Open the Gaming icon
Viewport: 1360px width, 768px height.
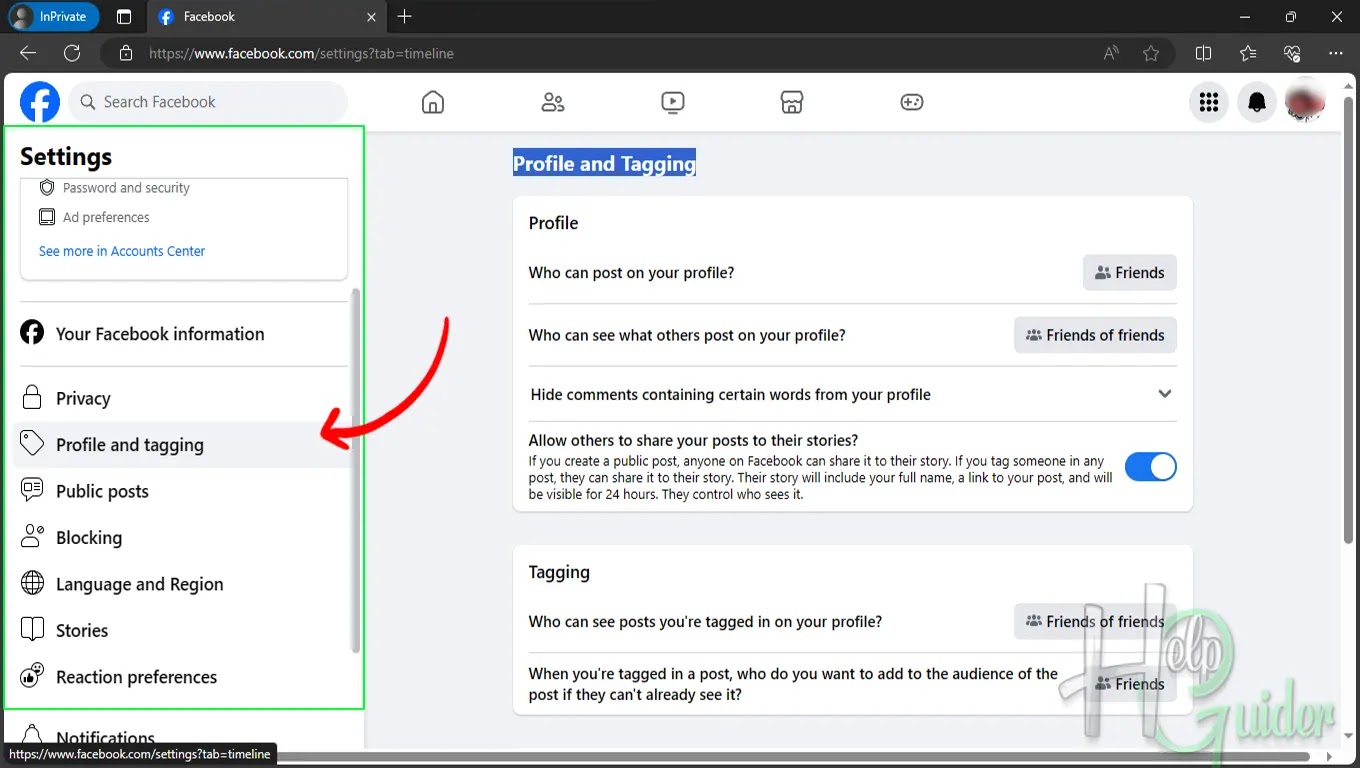[912, 102]
